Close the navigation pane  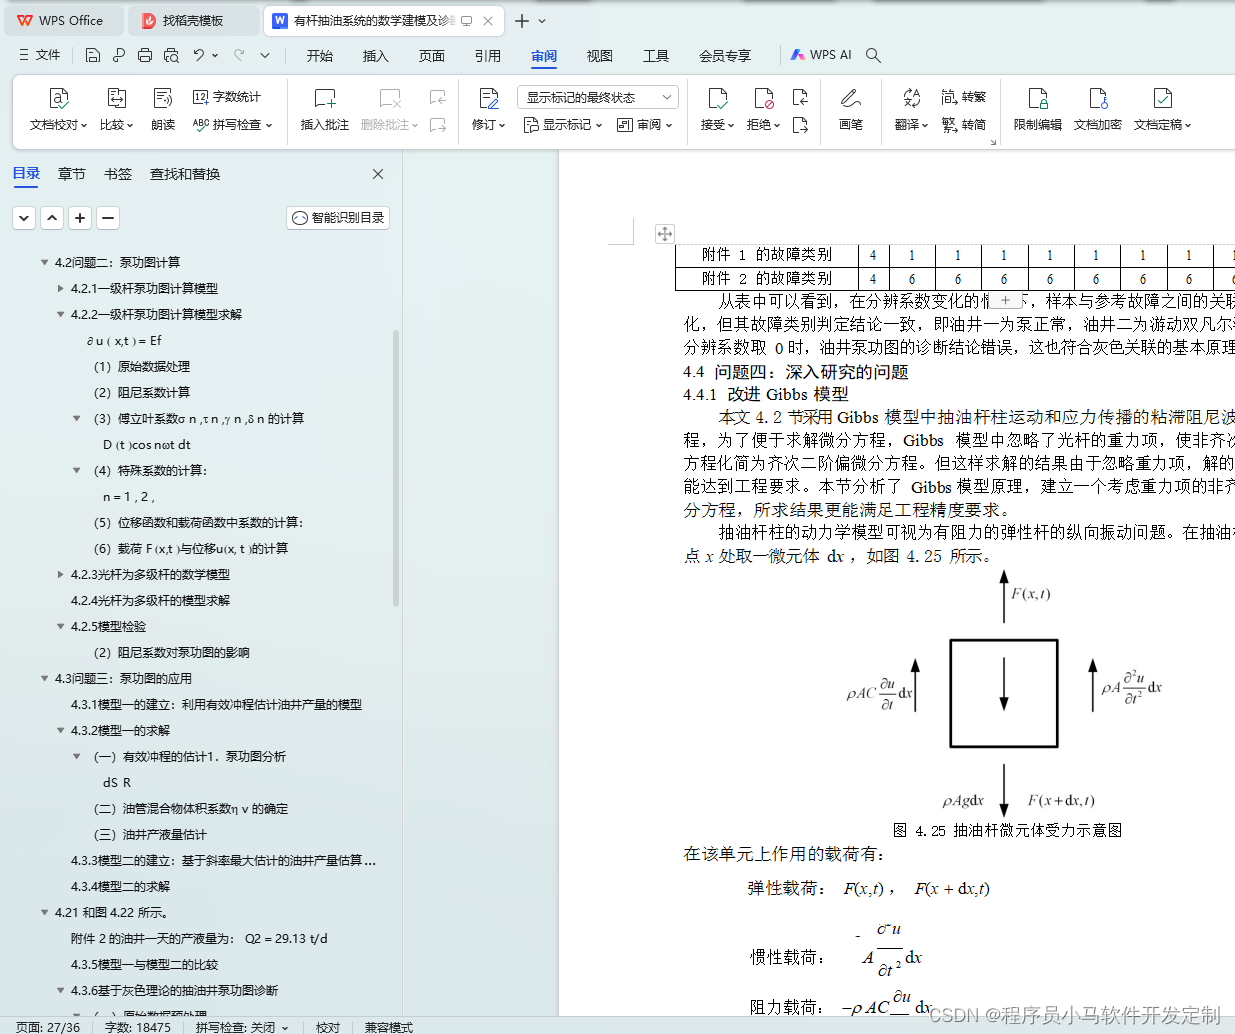(378, 174)
